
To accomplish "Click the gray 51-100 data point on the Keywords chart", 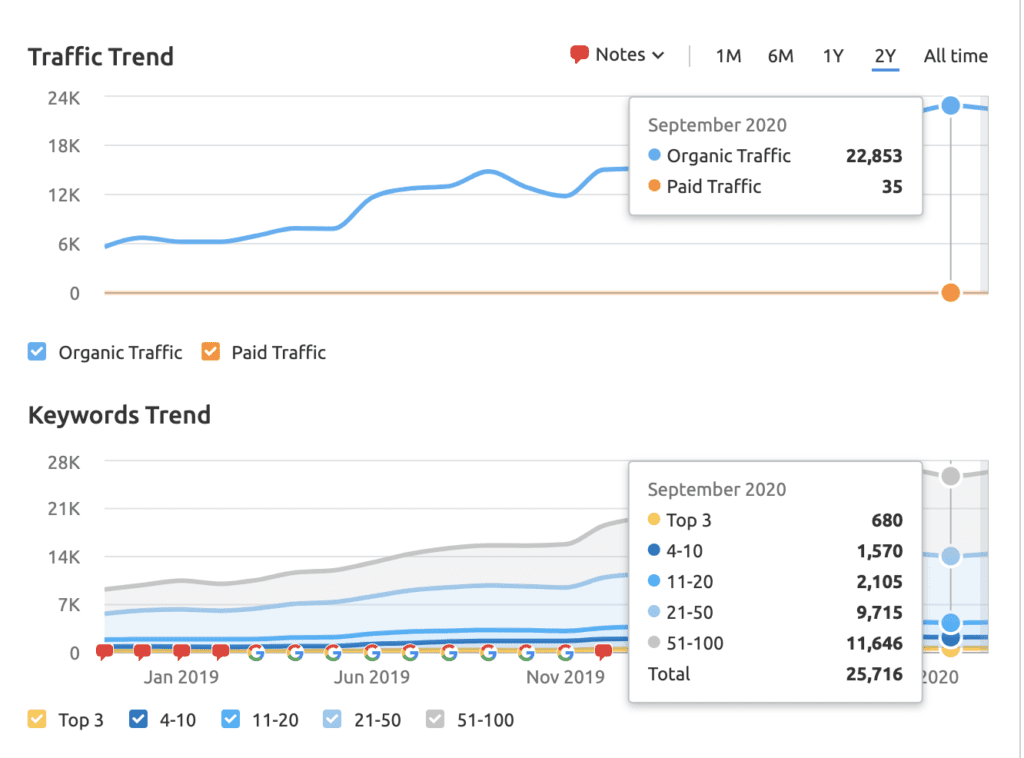I will (951, 476).
